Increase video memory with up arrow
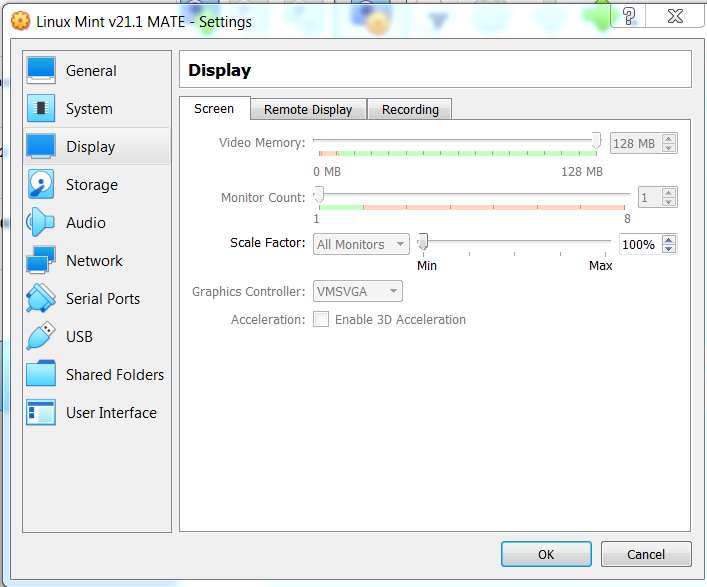 pos(669,139)
